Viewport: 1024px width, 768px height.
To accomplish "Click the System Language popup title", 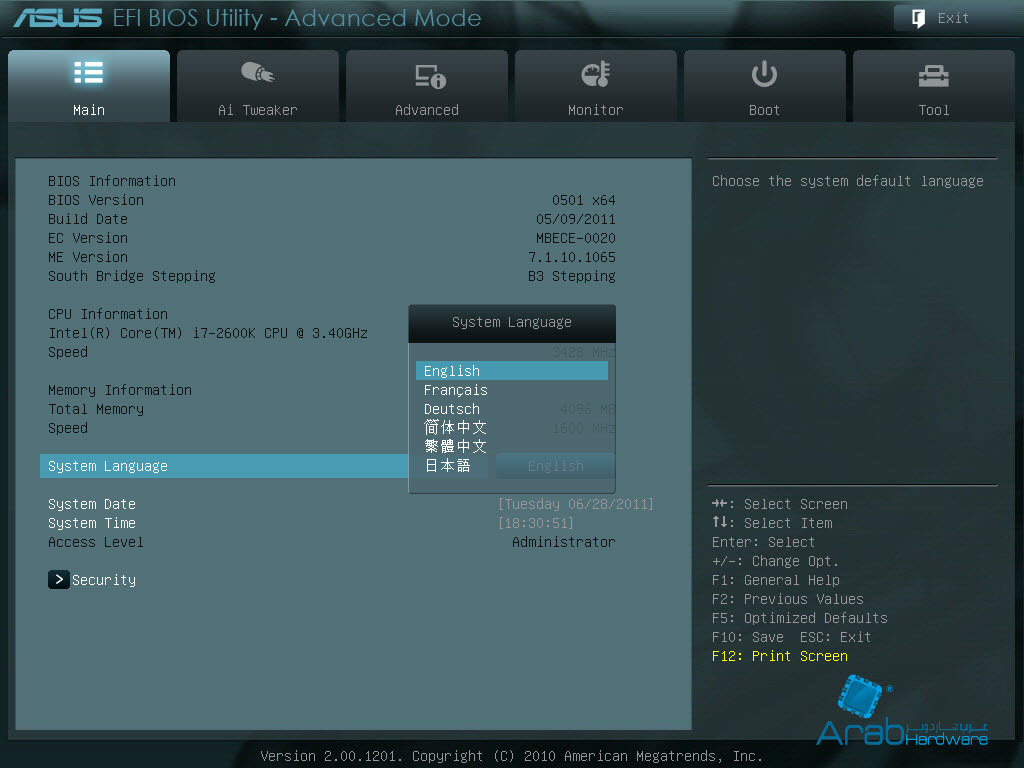I will coord(512,322).
